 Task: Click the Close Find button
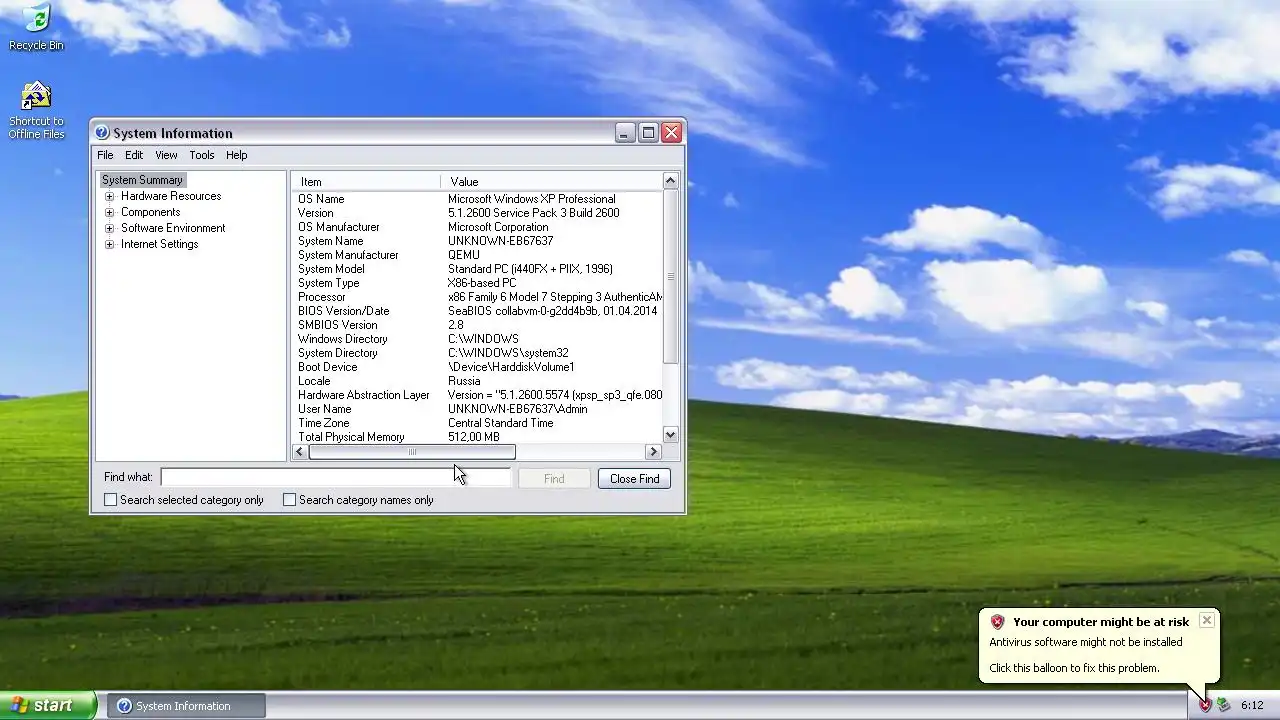pyautogui.click(x=634, y=479)
